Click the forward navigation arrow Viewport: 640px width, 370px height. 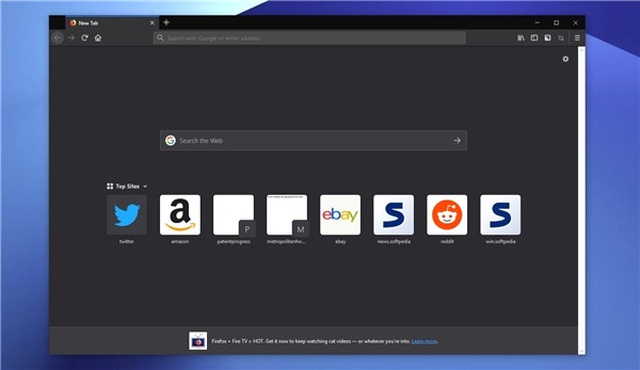(x=71, y=38)
